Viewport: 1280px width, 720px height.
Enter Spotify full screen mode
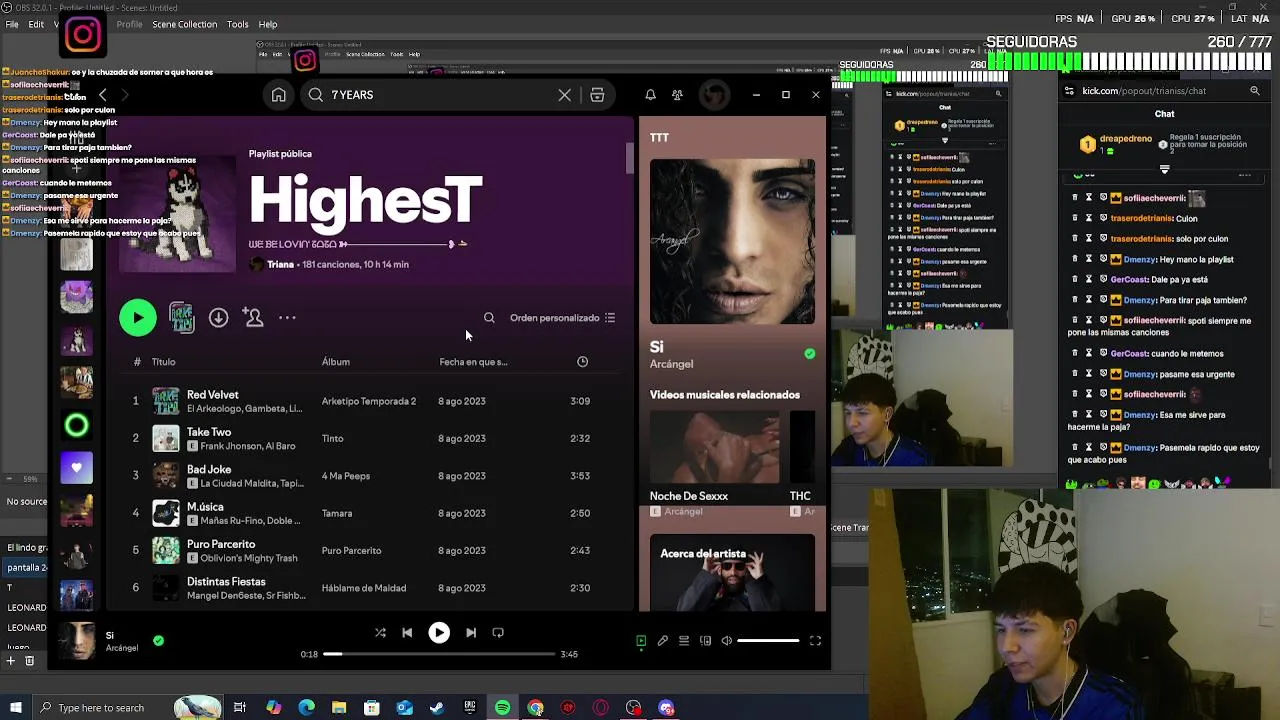(x=815, y=641)
